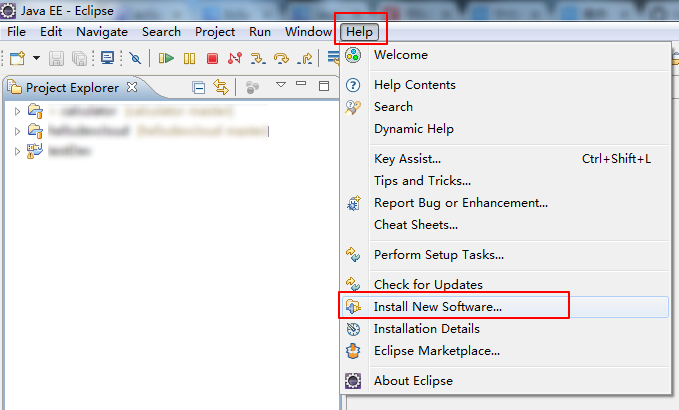This screenshot has width=679, height=410.
Task: Open the Project menu
Action: 215,32
